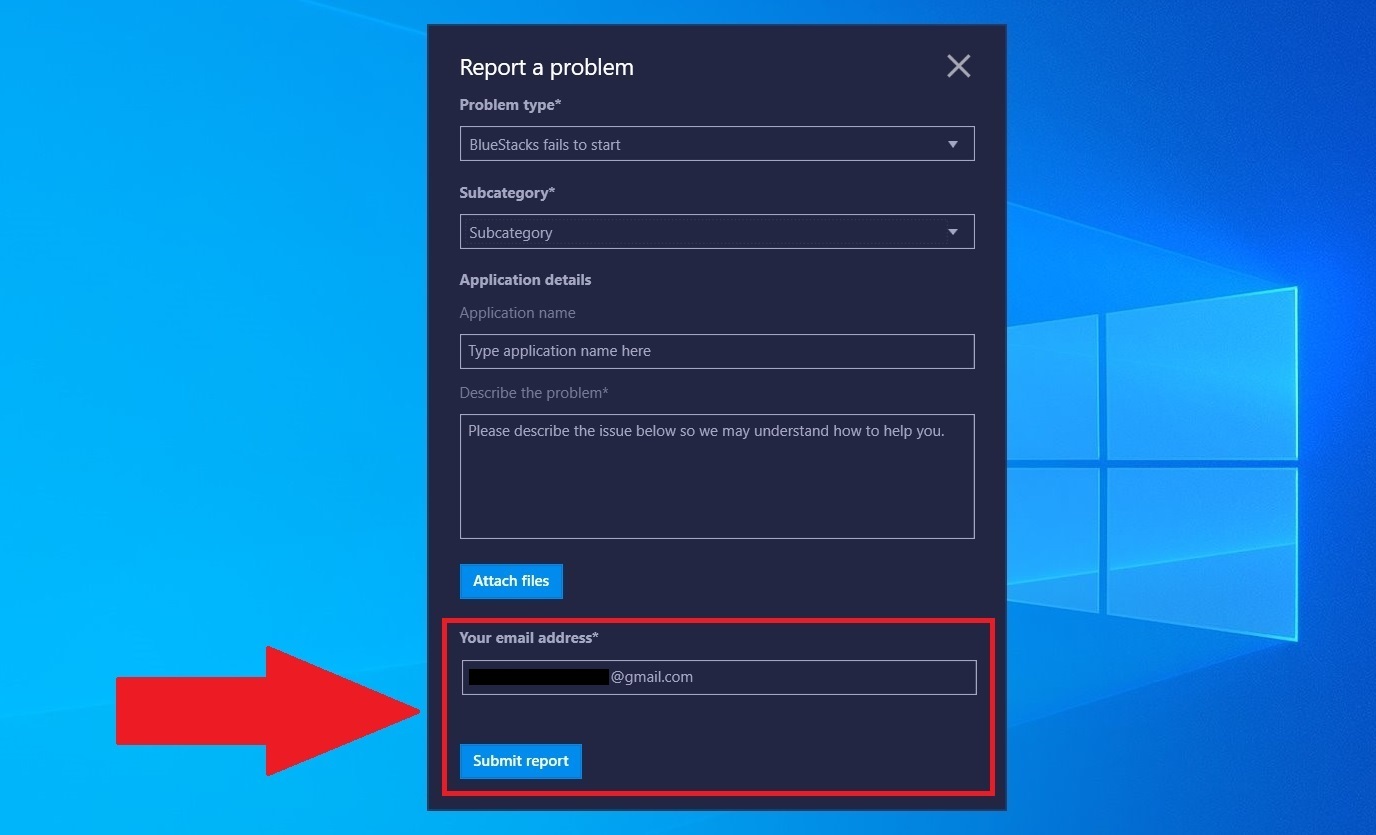Select the "BlueStacks fails to start" combo box
Screen dimensions: 1376x835
click(717, 144)
